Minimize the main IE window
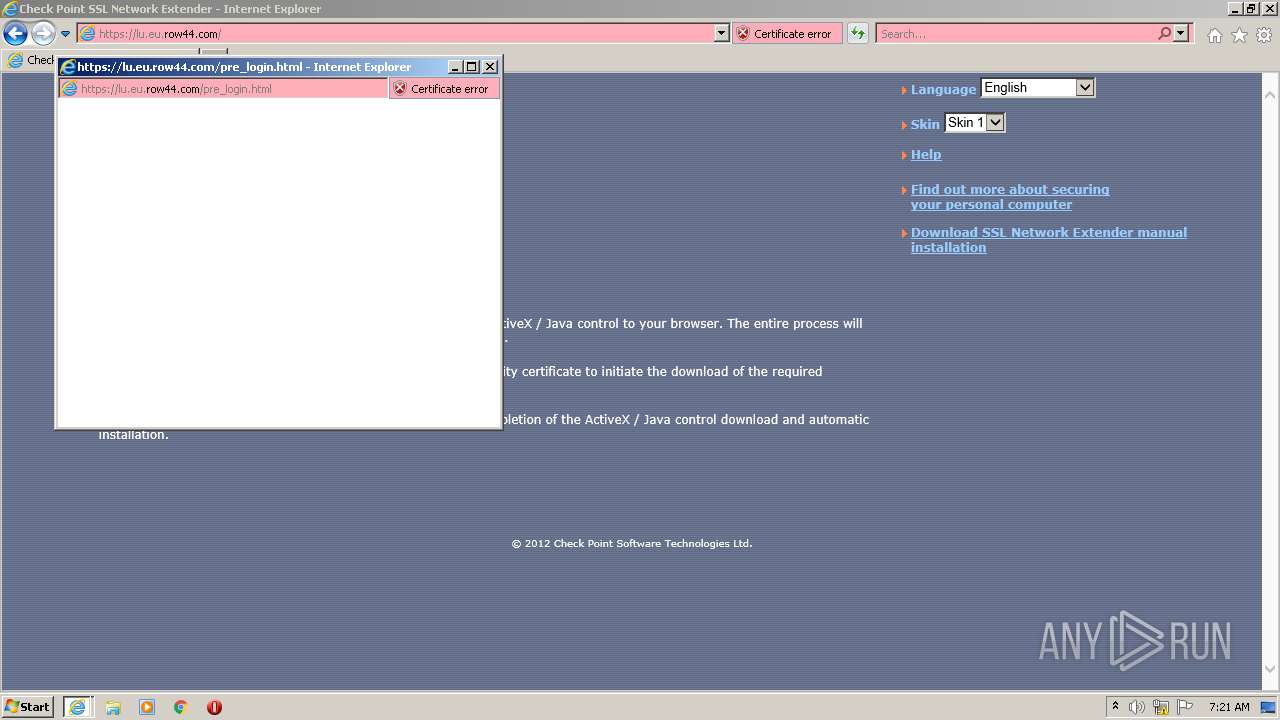The width and height of the screenshot is (1280, 720). [x=1235, y=8]
